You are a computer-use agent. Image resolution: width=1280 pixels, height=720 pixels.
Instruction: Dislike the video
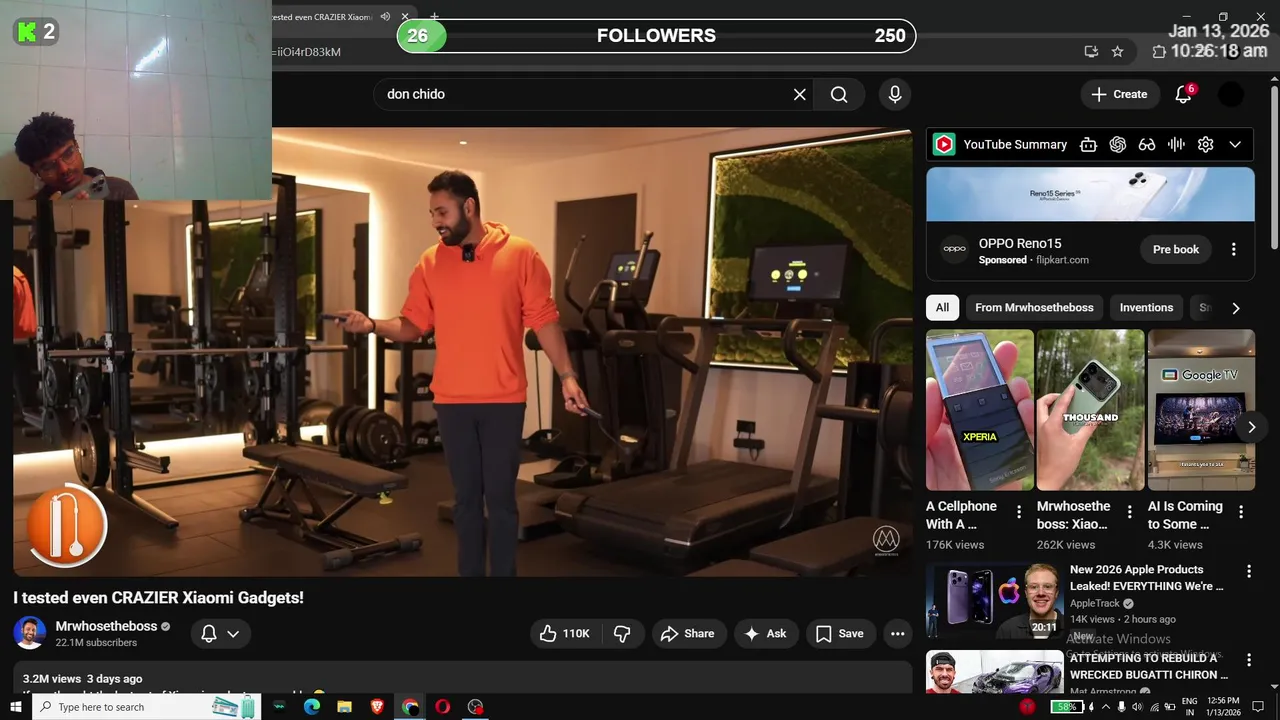621,633
